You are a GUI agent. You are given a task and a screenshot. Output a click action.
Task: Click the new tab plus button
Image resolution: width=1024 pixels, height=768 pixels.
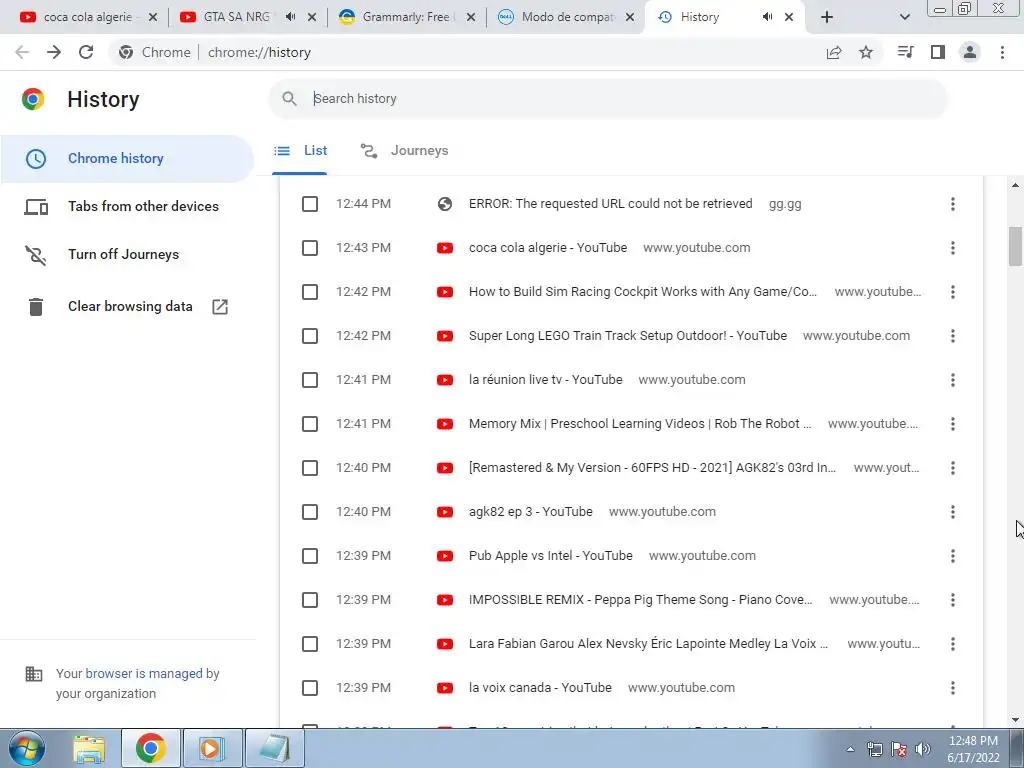[x=827, y=17]
